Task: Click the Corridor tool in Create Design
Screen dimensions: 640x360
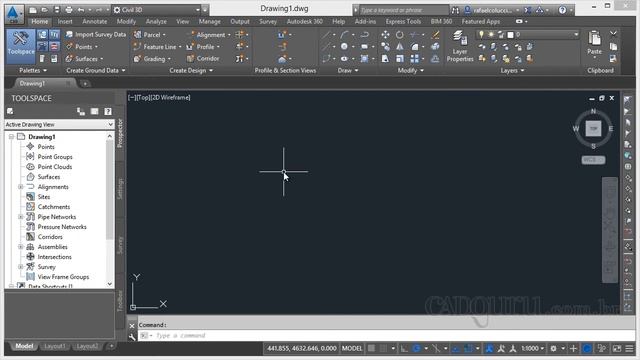Action: coord(203,58)
